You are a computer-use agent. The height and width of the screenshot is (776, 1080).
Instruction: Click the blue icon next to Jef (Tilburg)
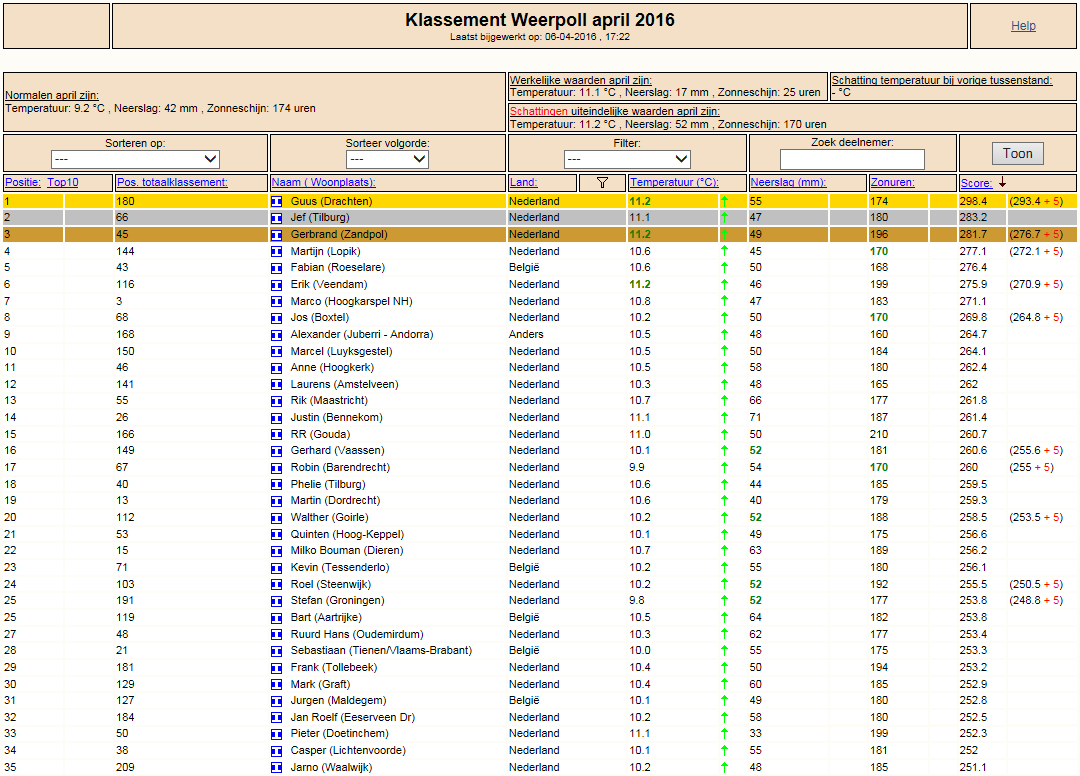click(x=277, y=218)
